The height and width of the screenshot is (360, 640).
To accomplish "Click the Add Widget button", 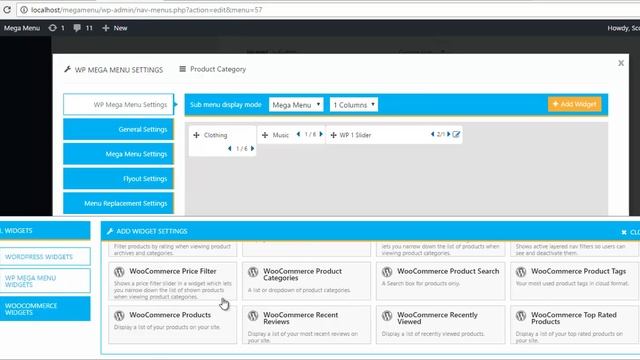I will coord(574,104).
